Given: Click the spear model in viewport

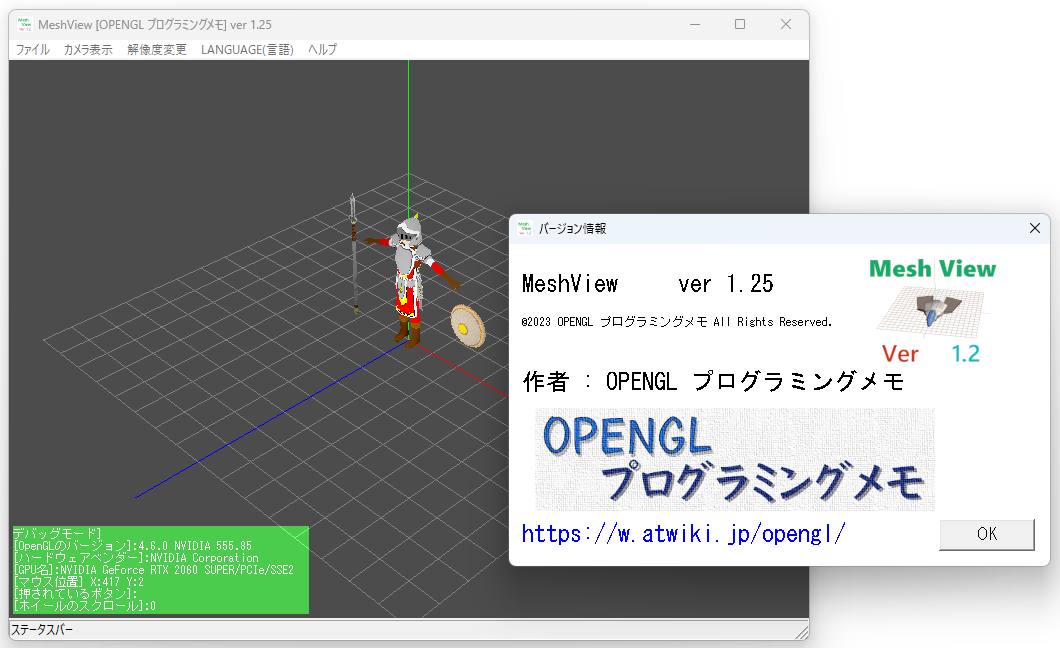Looking at the screenshot, I should (x=354, y=253).
